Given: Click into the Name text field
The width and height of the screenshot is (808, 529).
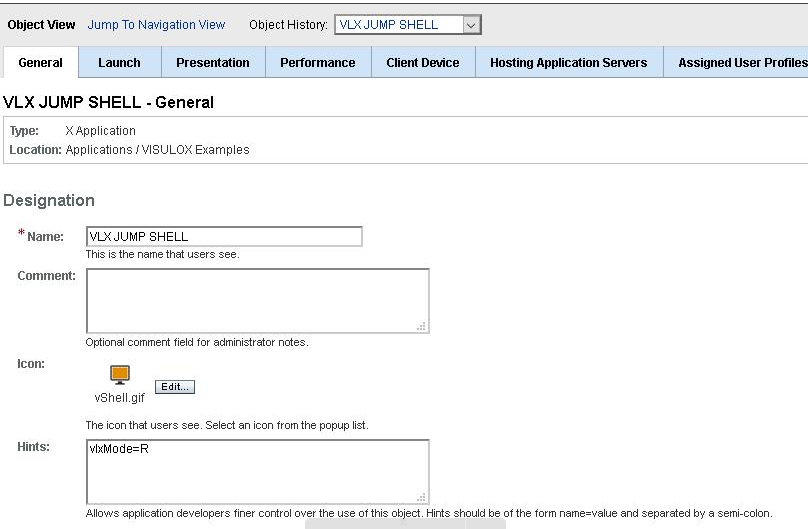Looking at the screenshot, I should tap(223, 237).
